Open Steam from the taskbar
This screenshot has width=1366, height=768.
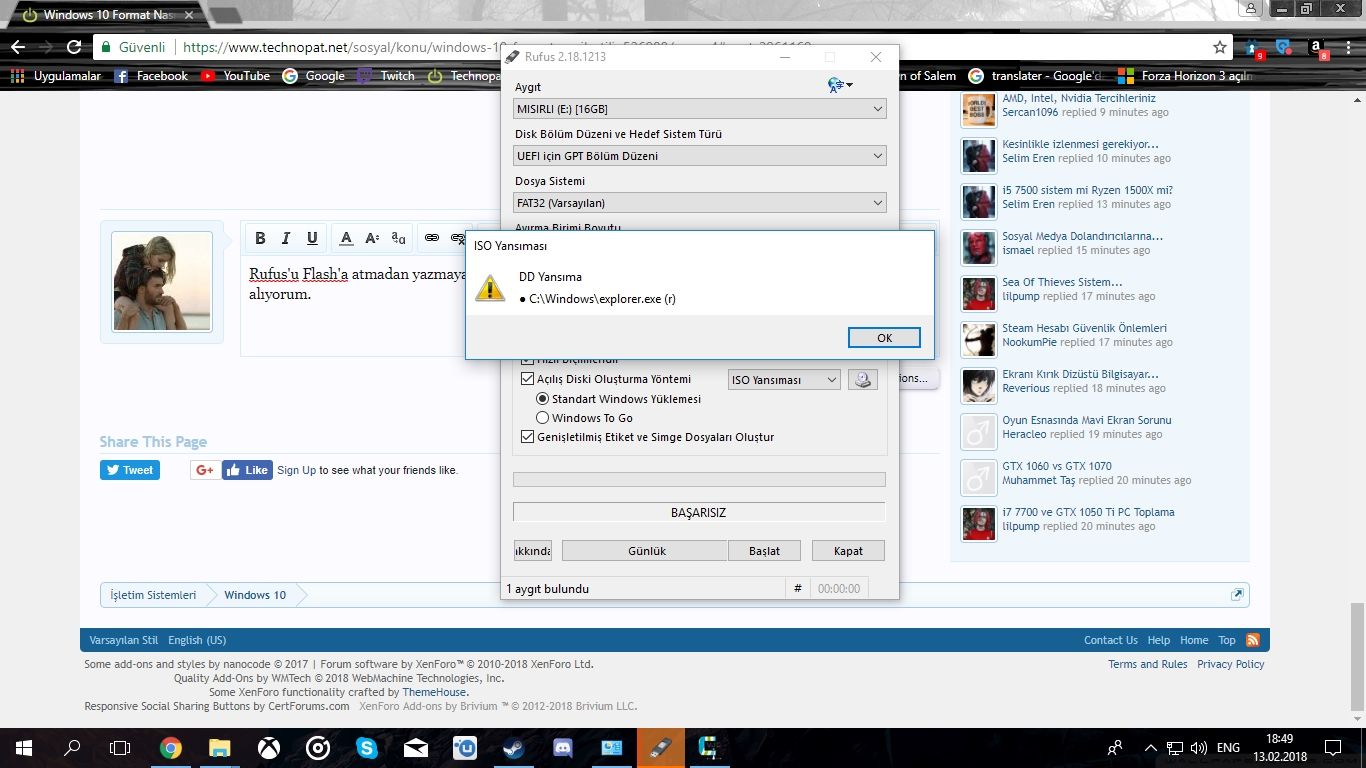514,748
